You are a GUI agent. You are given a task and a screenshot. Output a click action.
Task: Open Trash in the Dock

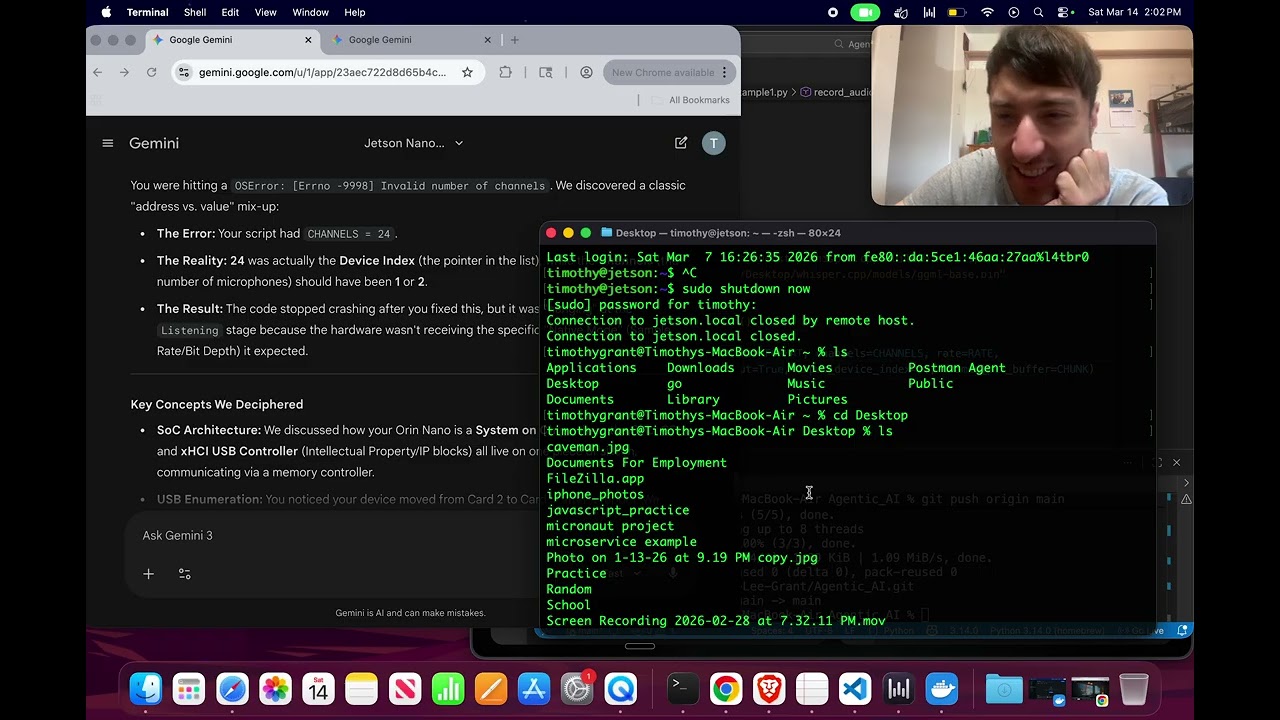pos(1133,689)
